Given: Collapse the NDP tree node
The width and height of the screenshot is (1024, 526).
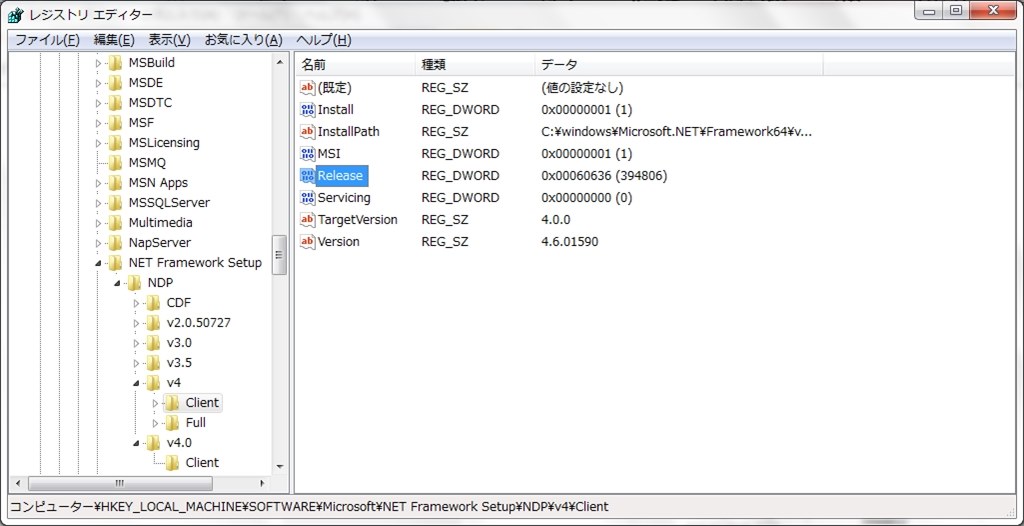Looking at the screenshot, I should click(118, 284).
